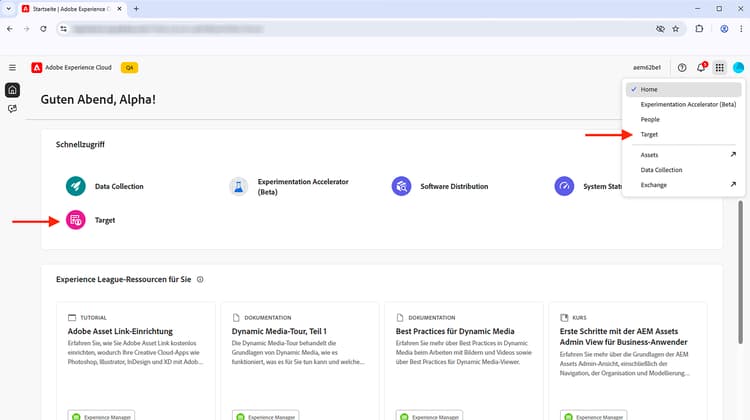The height and width of the screenshot is (420, 750).
Task: Choose Target in app switcher menu
Action: (x=683, y=134)
